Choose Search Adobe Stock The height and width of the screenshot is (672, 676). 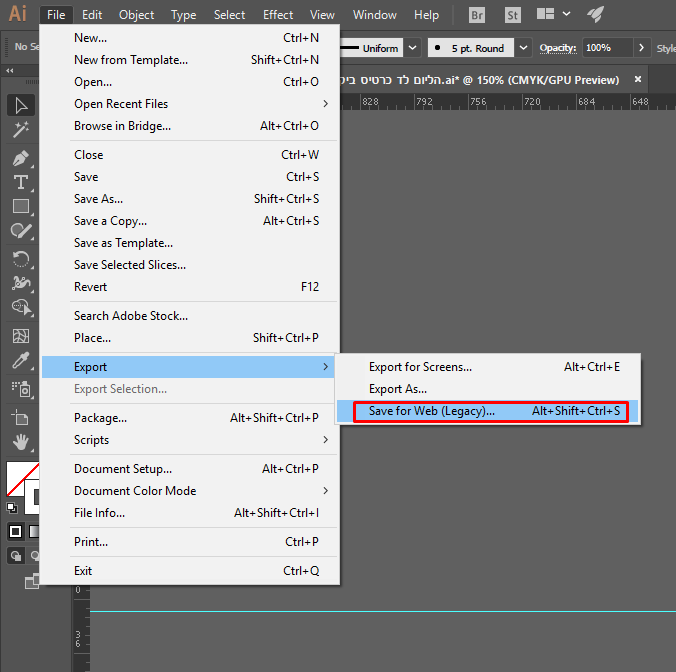tap(189, 316)
